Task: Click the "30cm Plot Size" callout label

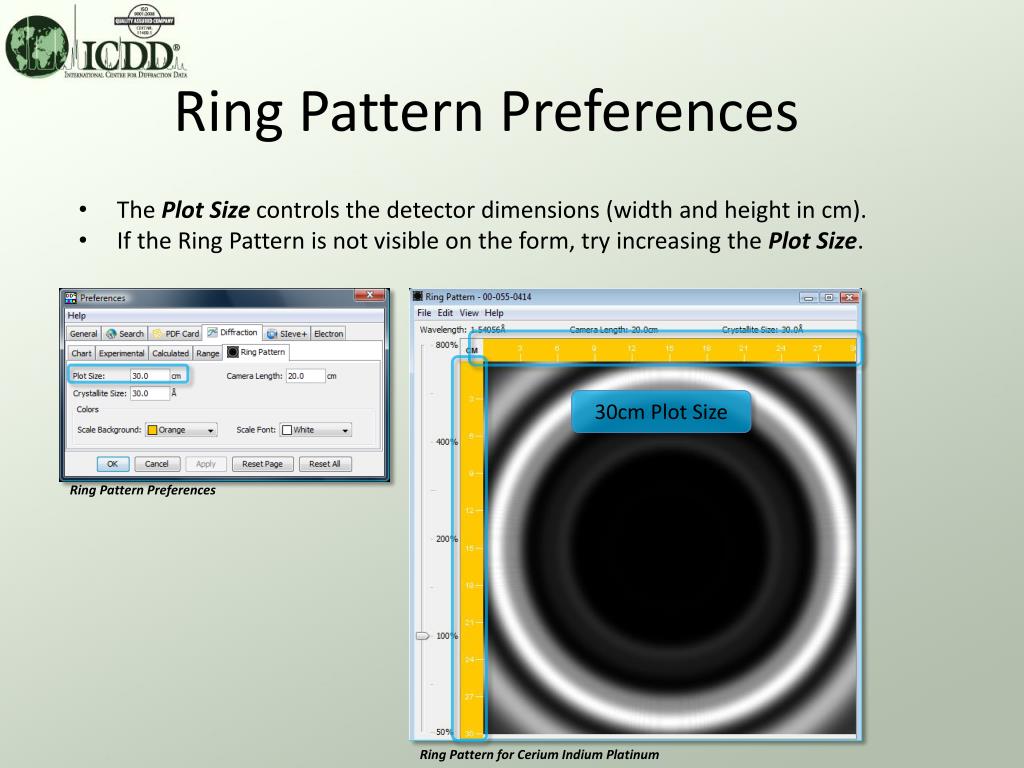Action: pyautogui.click(x=661, y=411)
